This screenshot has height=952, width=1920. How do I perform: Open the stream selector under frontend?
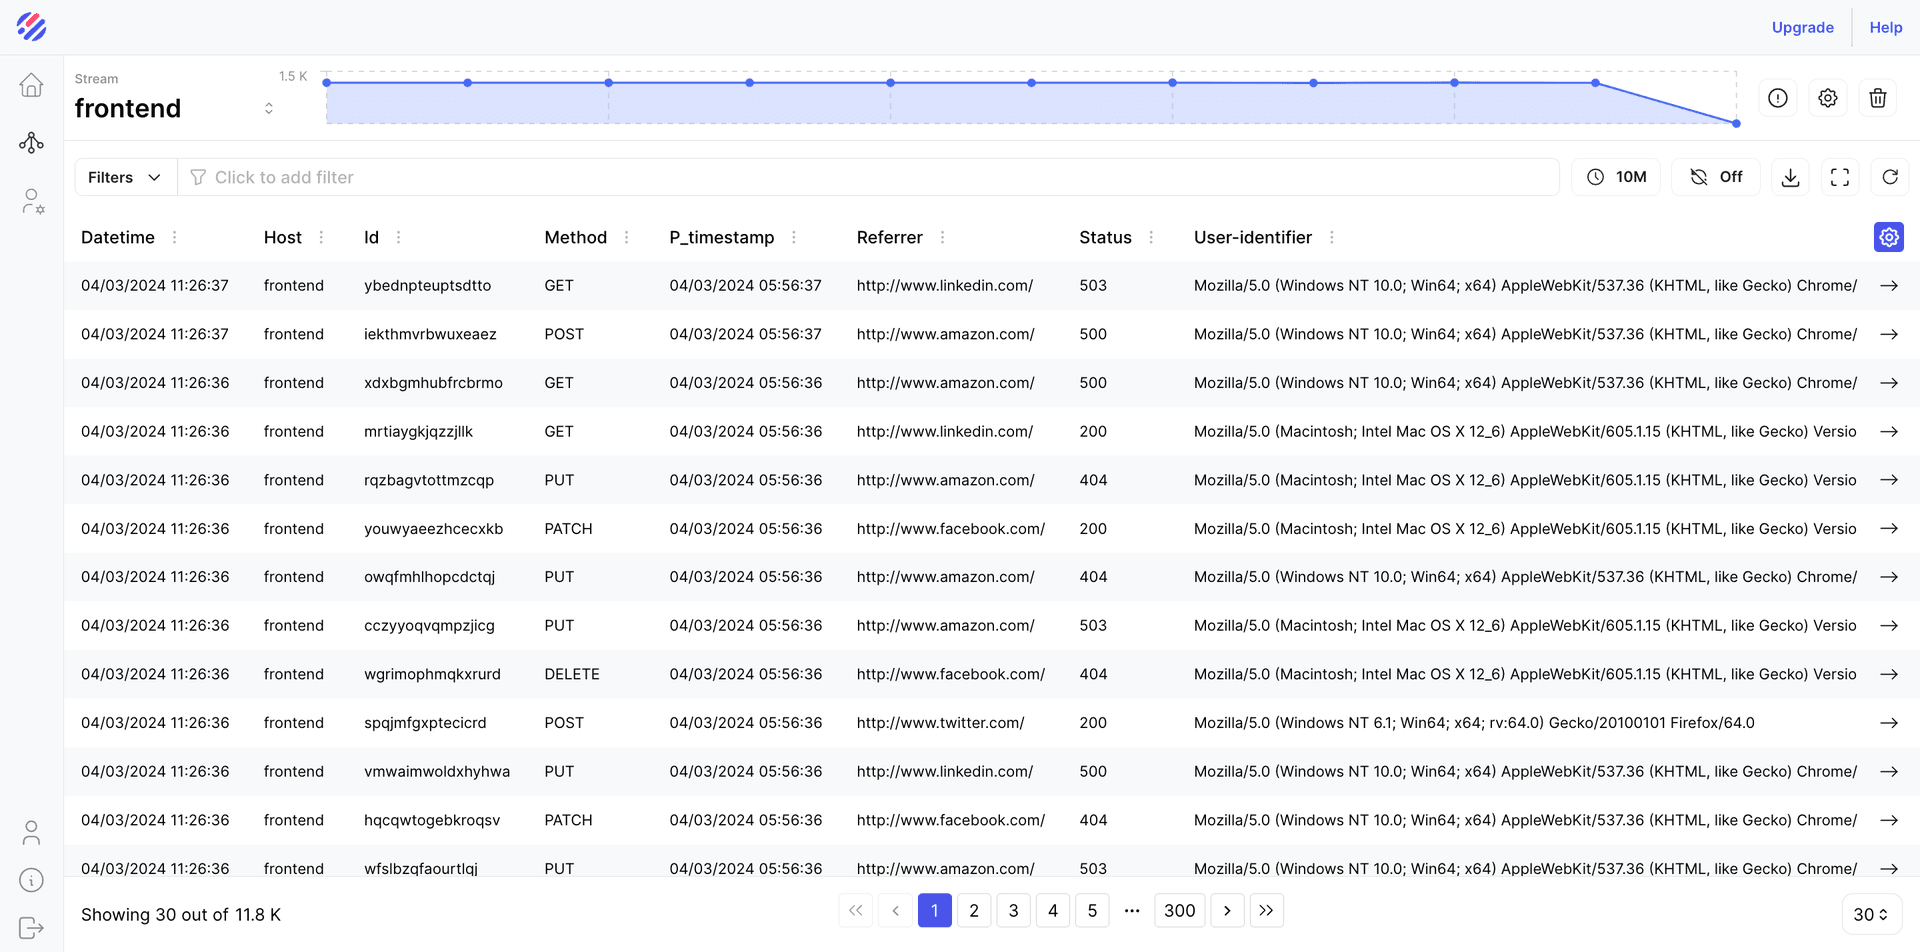pyautogui.click(x=268, y=107)
